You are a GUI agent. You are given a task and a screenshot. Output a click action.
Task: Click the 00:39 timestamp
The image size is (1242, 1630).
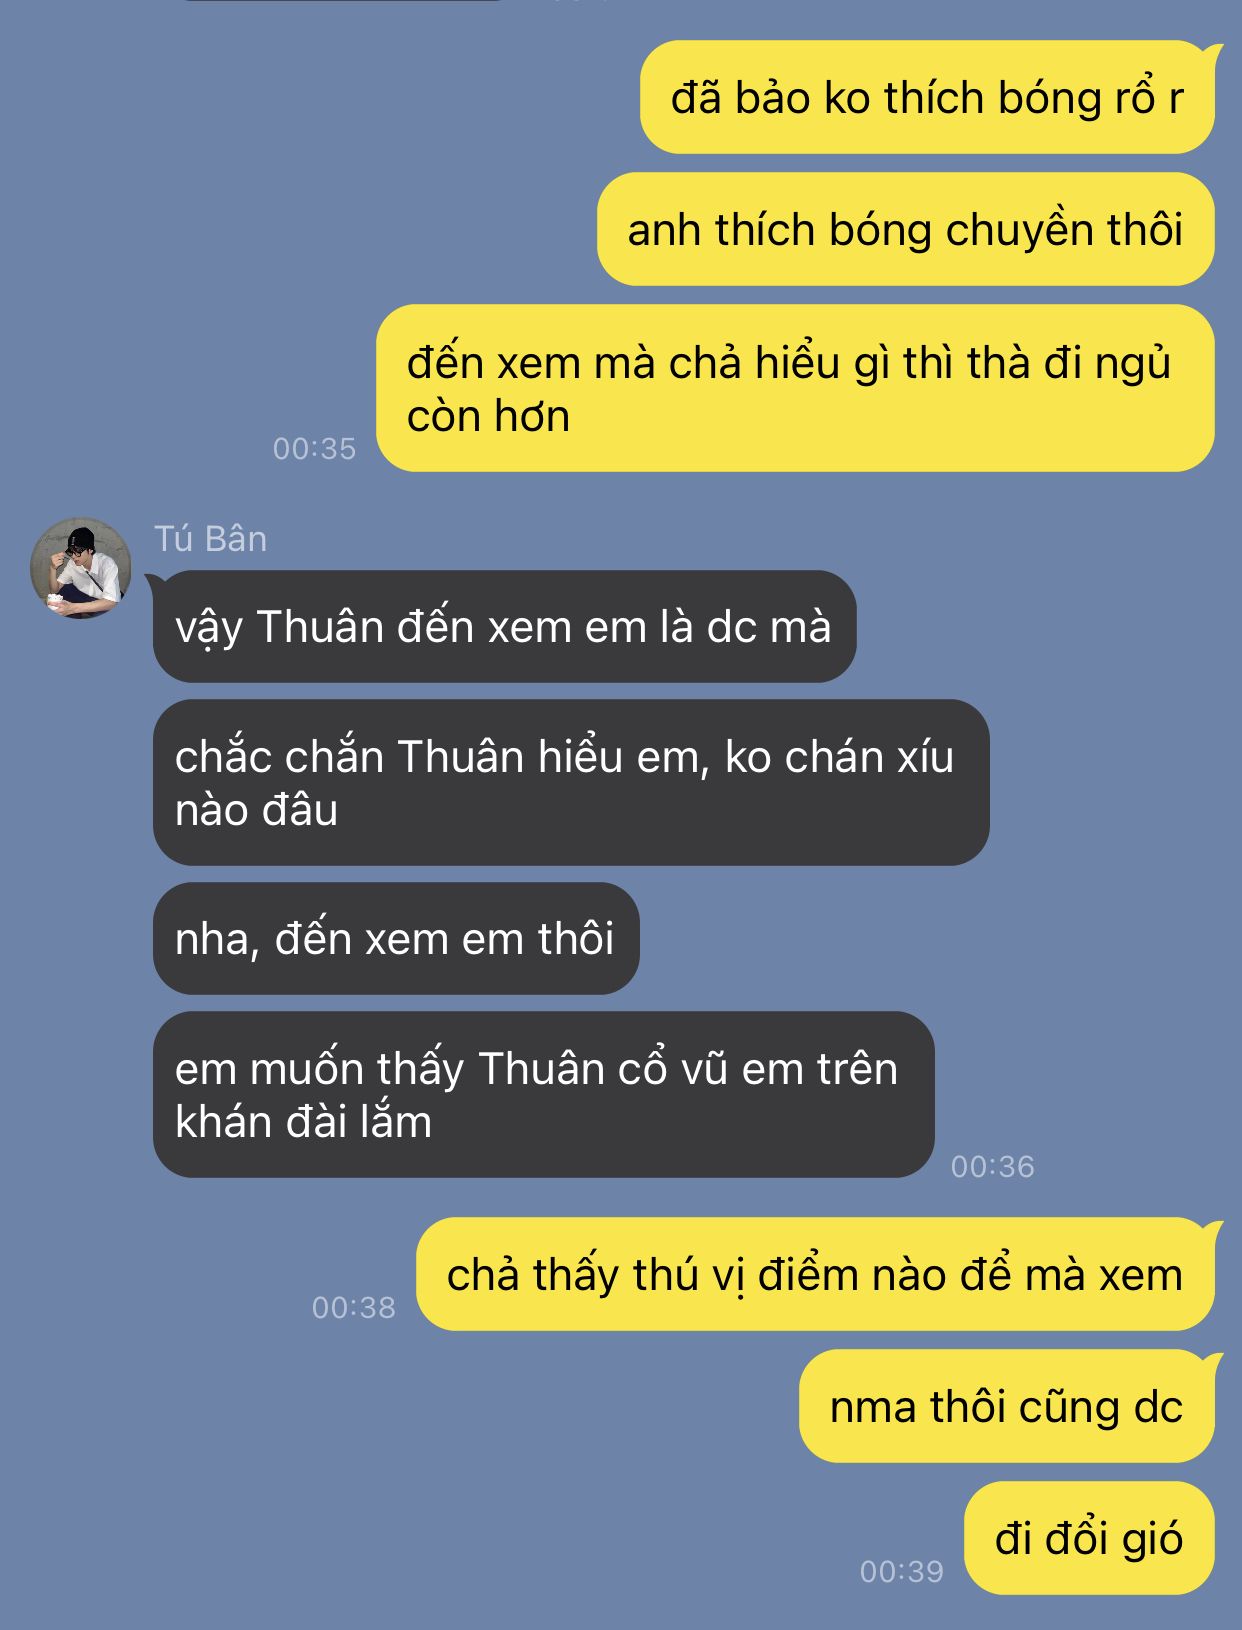tap(902, 1571)
